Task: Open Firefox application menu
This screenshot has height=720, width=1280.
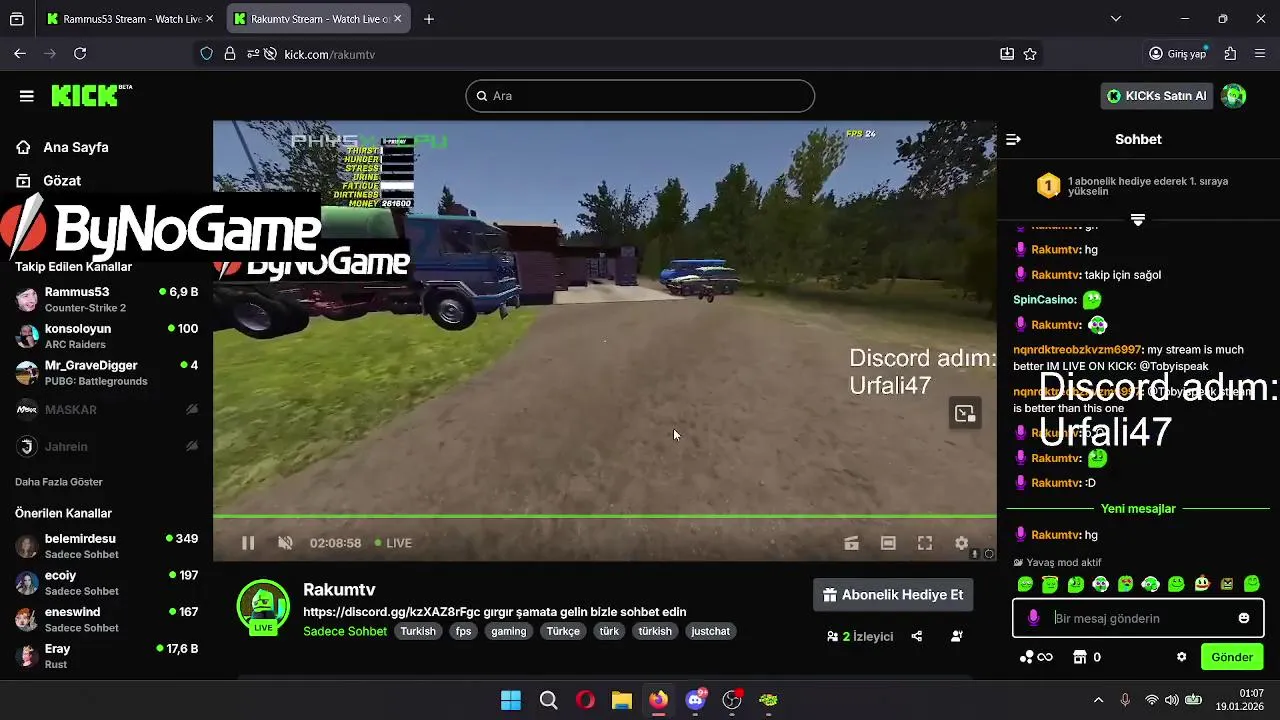Action: tap(1261, 54)
